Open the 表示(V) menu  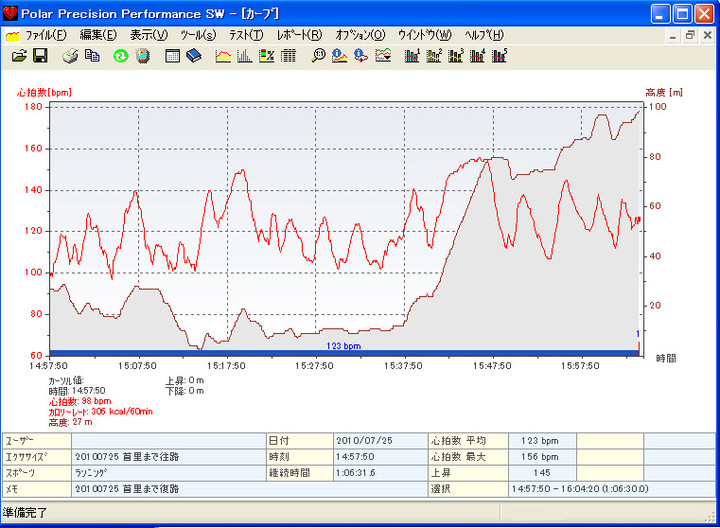tap(148, 35)
